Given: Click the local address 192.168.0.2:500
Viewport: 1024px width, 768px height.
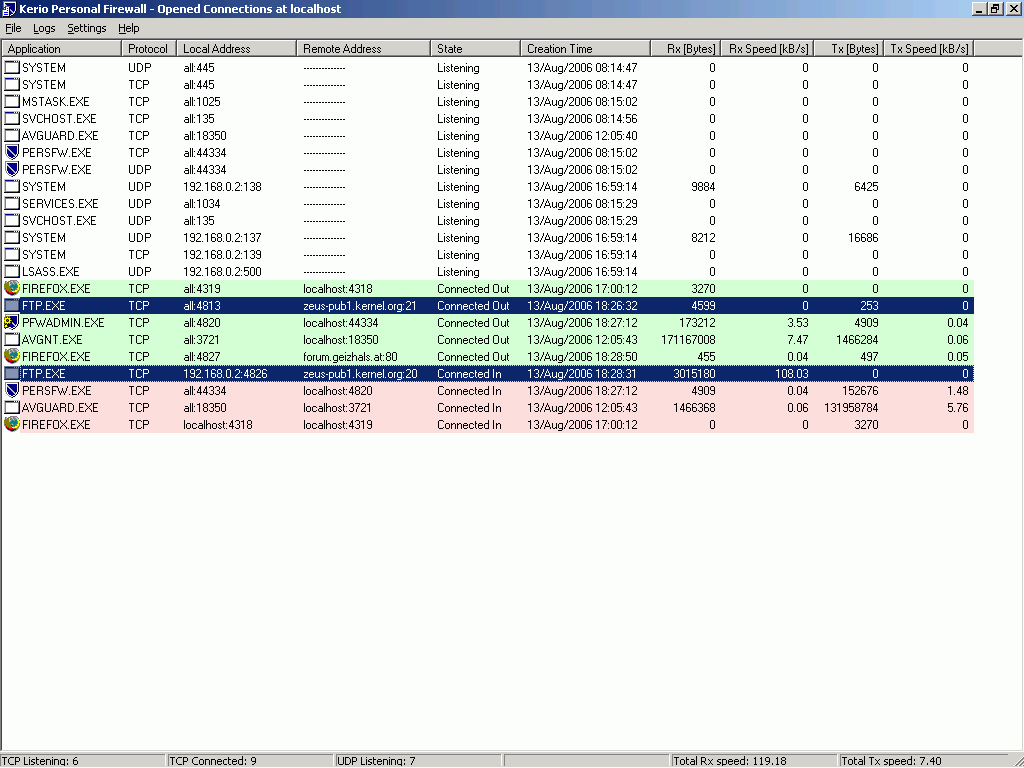Looking at the screenshot, I should point(222,272).
